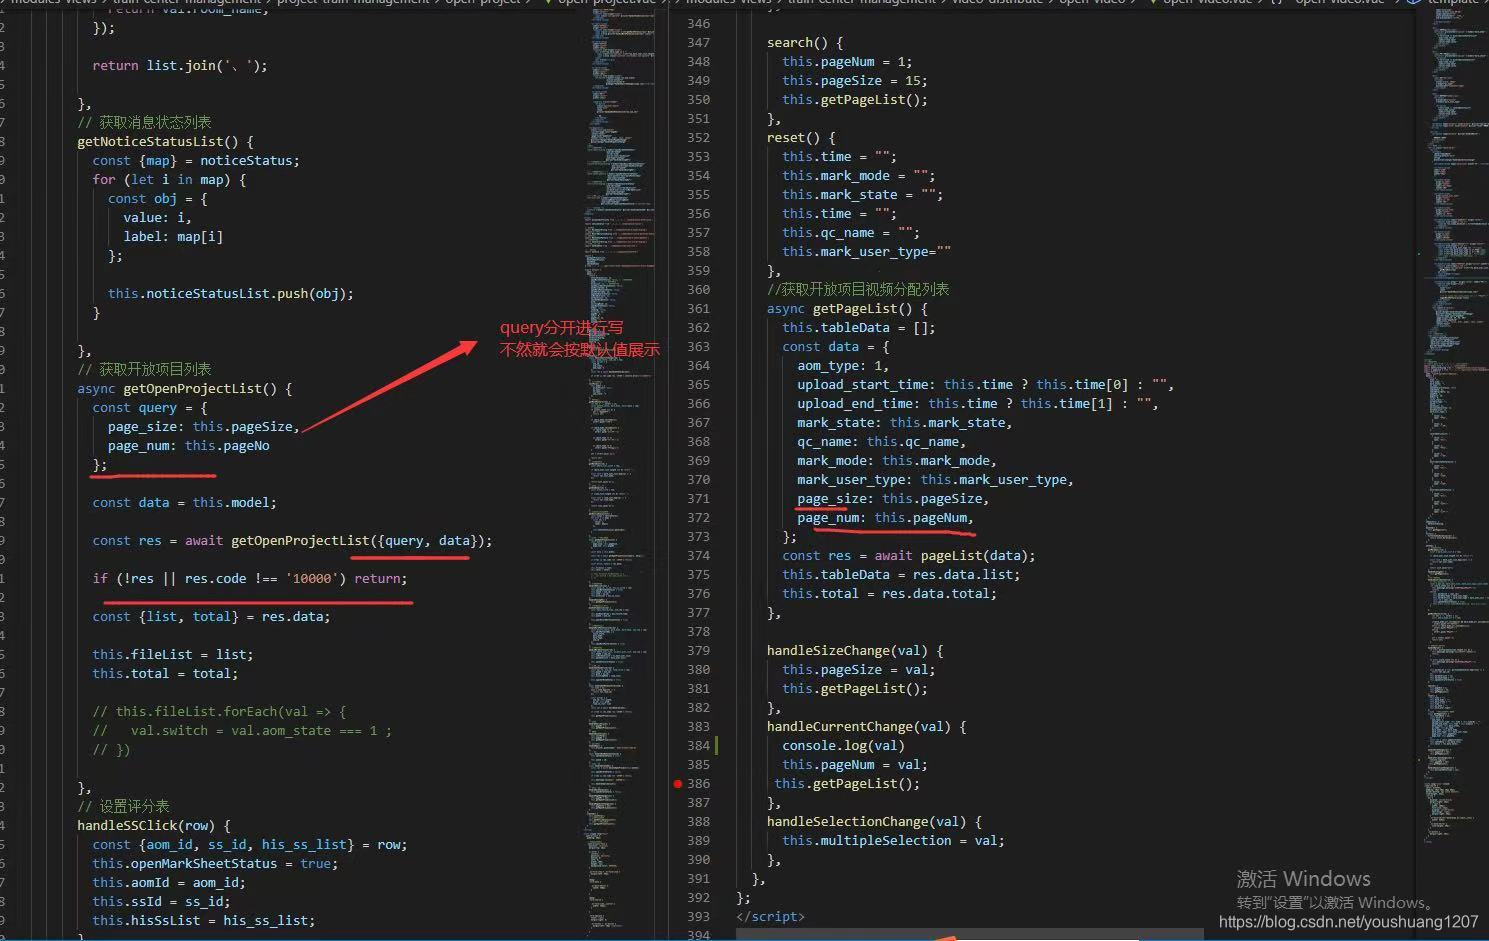Click 'this.noticeStatusList.push(obj);' line
Image resolution: width=1489 pixels, height=941 pixels.
click(x=231, y=294)
